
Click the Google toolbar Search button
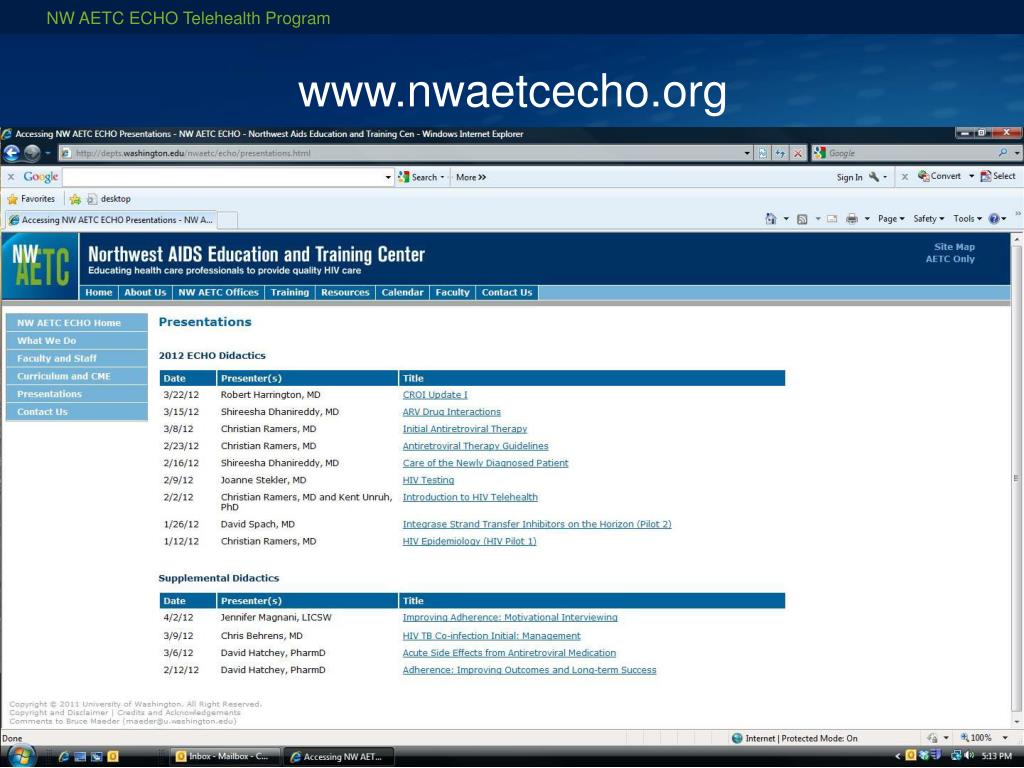(421, 177)
